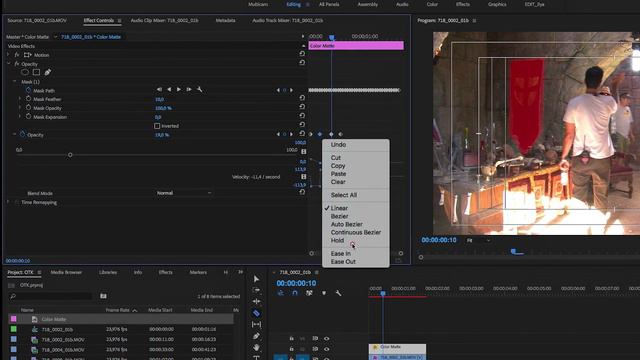Open Effect Controls panel menu
This screenshot has width=640, height=360.
tap(119, 20)
